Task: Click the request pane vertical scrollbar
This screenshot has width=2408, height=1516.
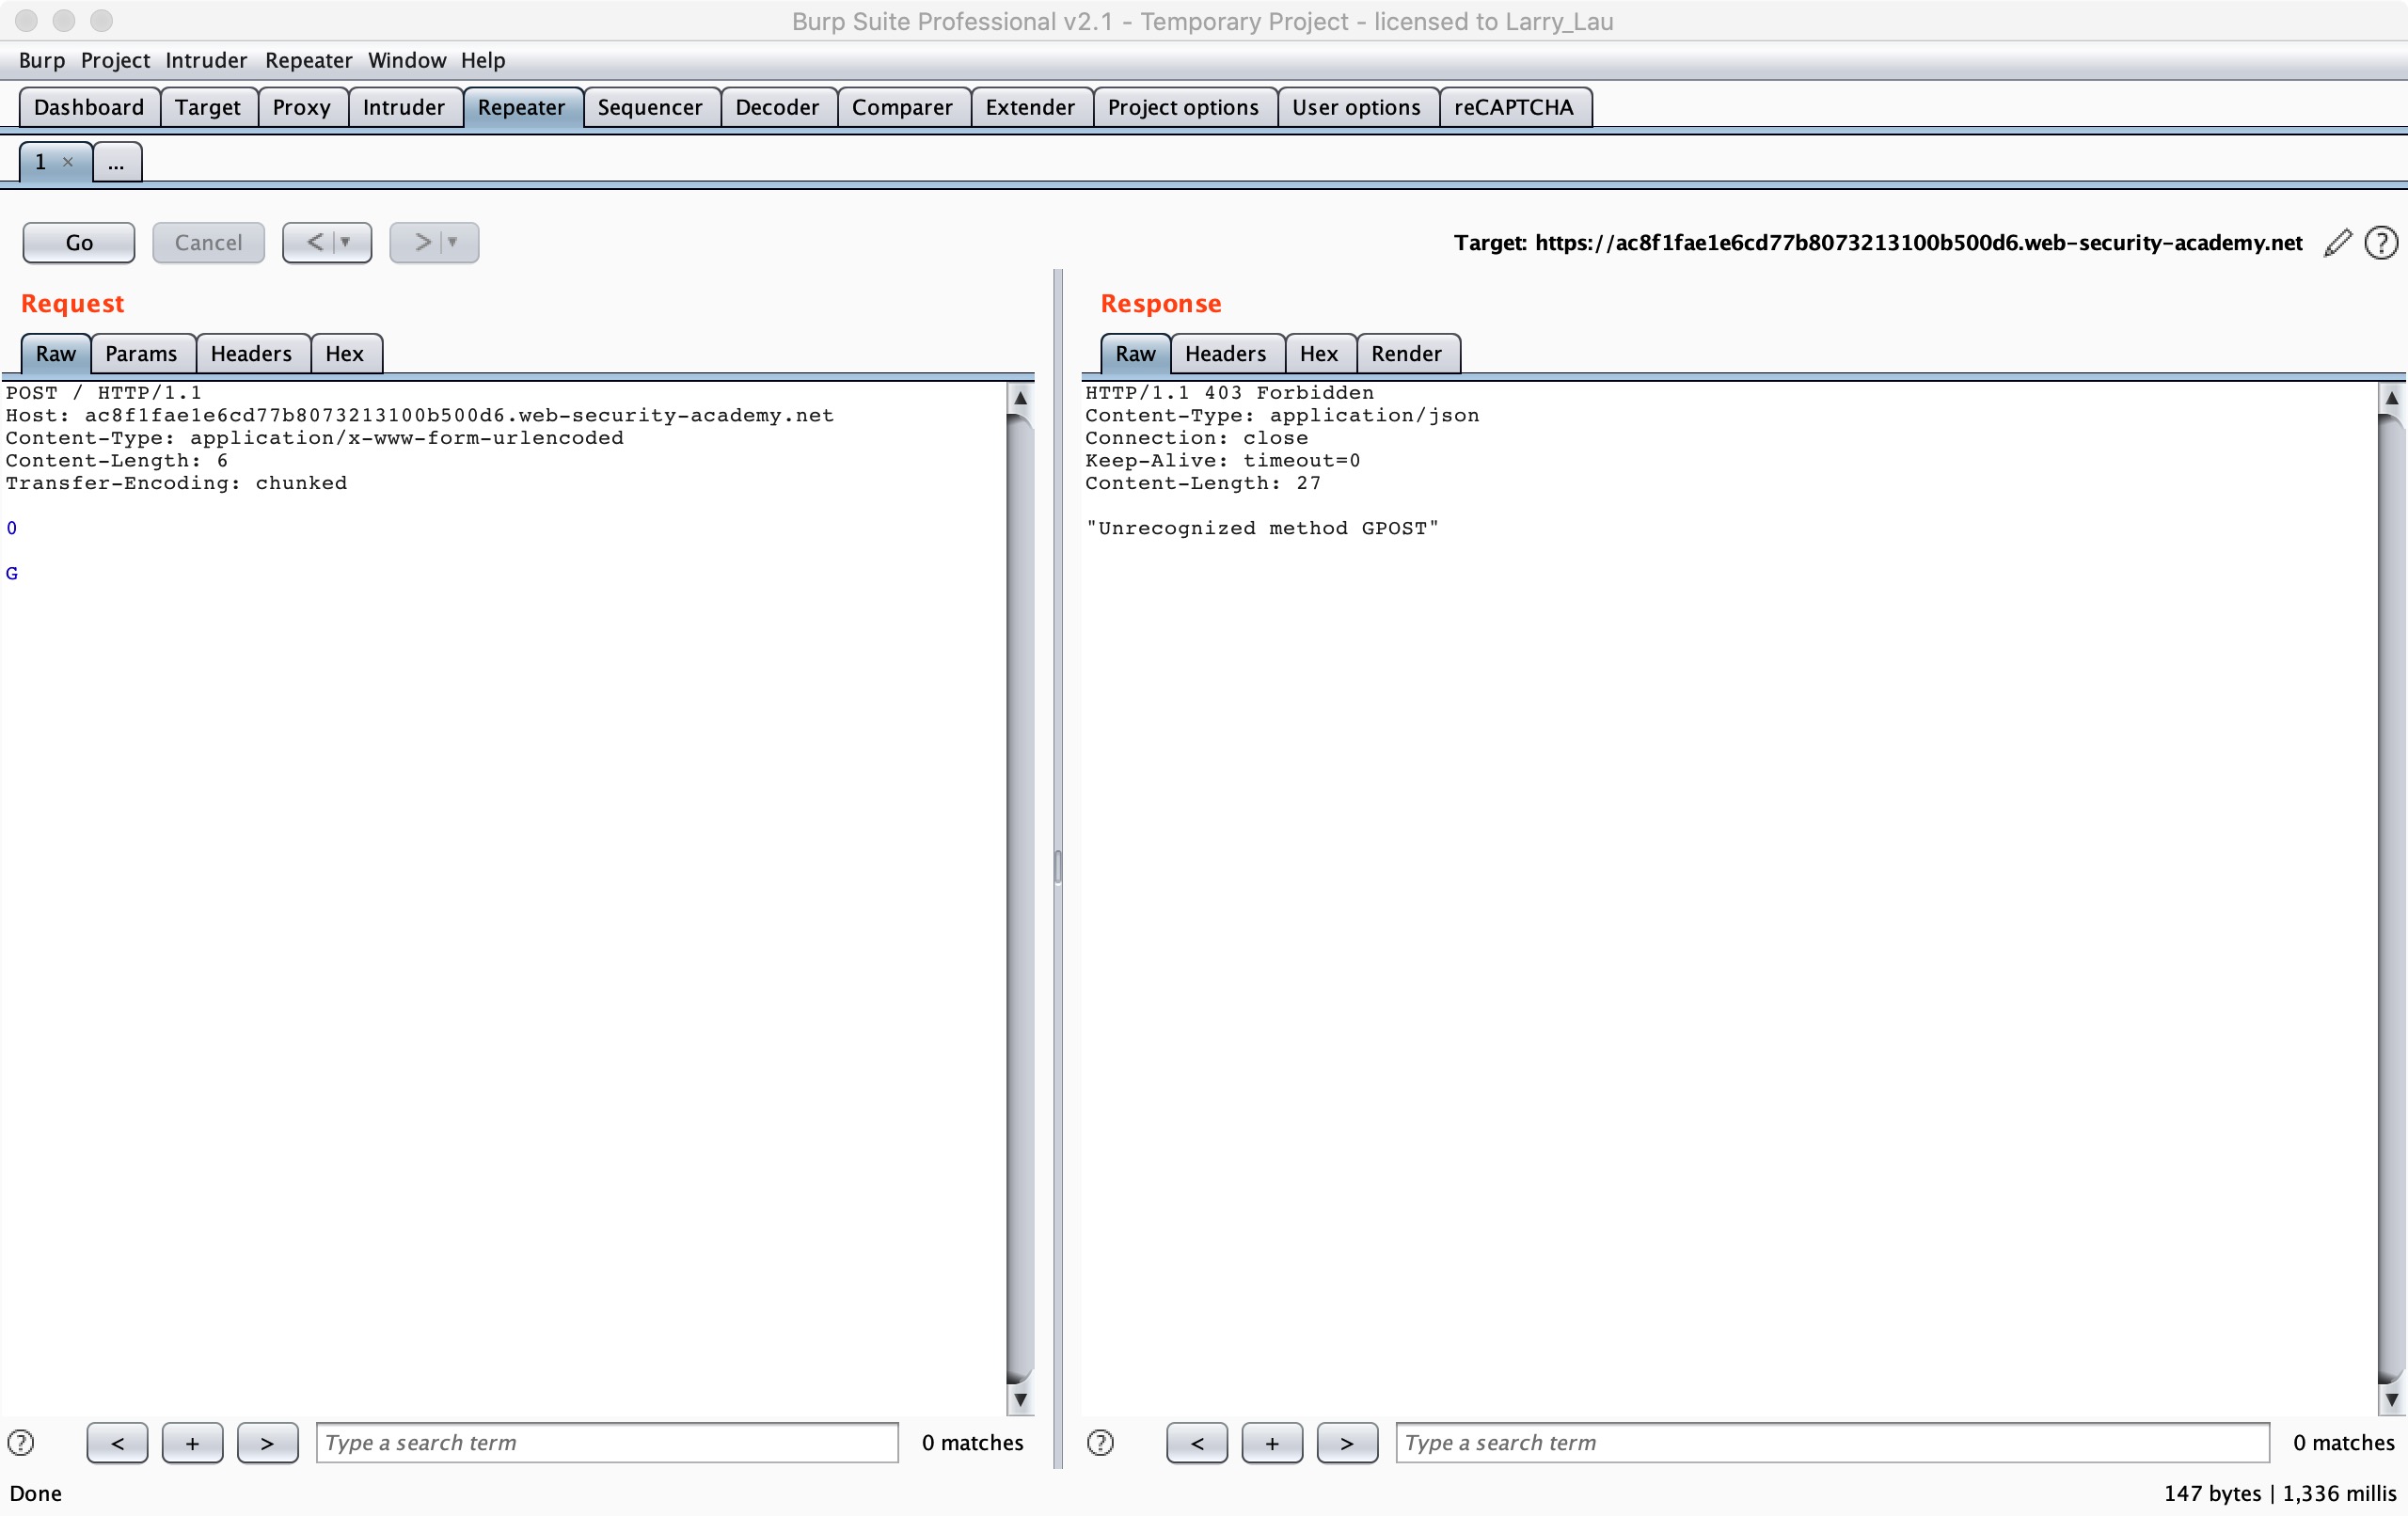Action: (x=1020, y=898)
